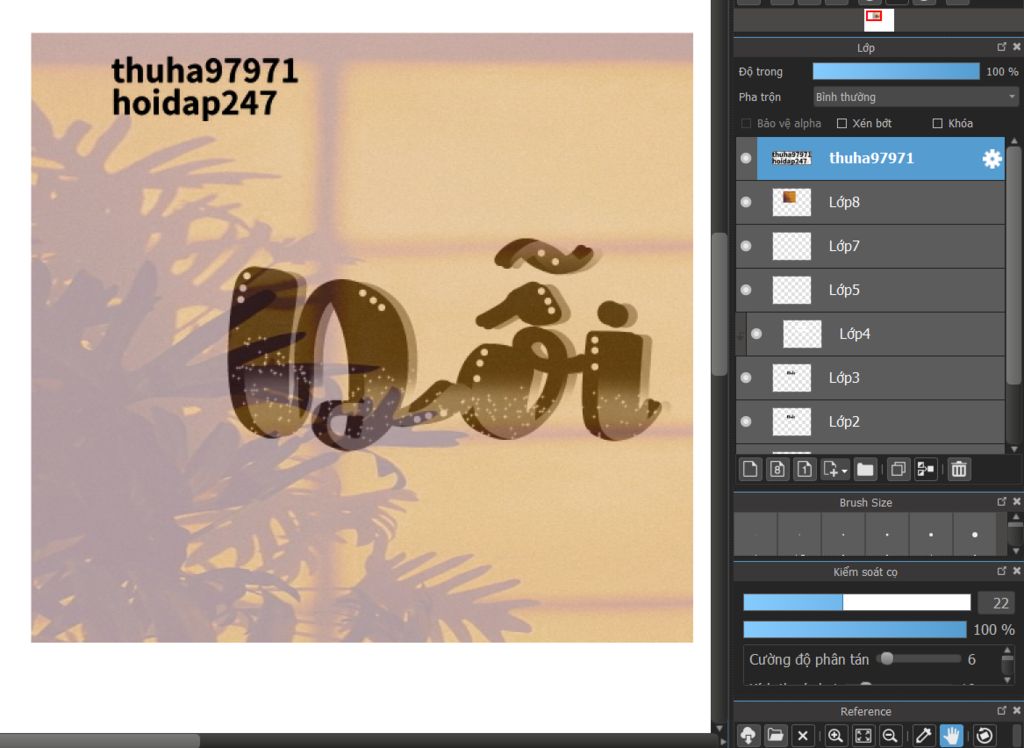
Task: Pop out the Lớp panel
Action: click(1002, 47)
